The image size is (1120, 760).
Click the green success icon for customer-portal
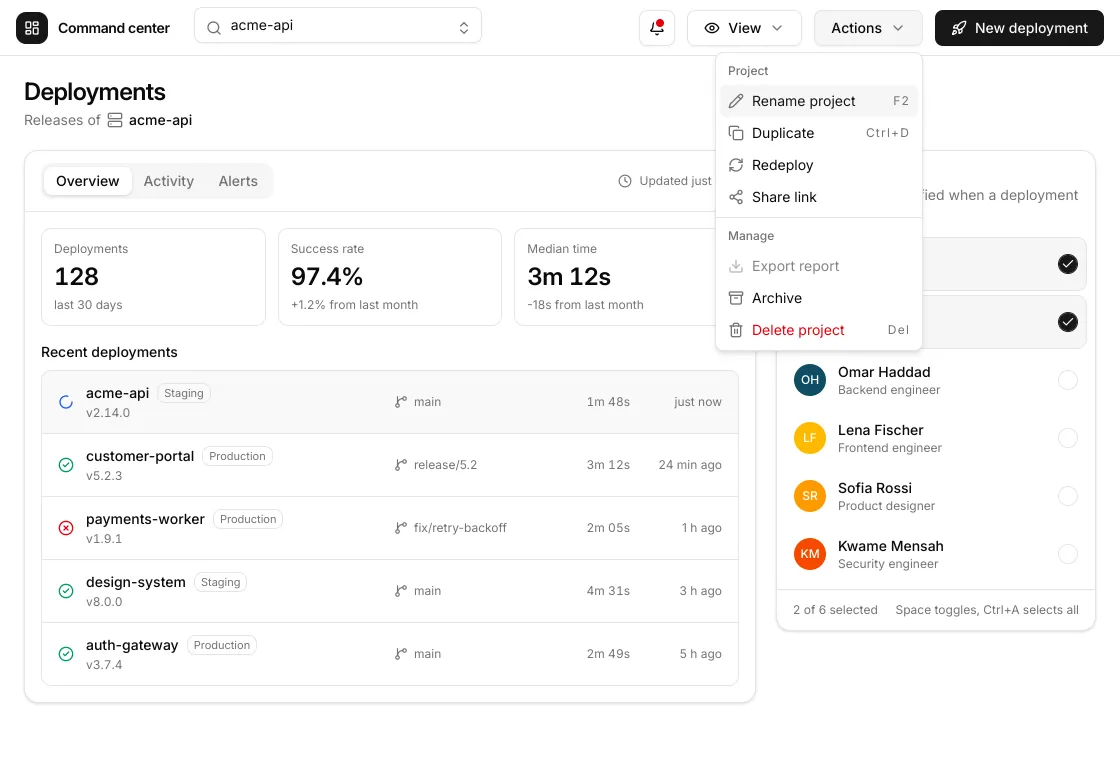(x=66, y=465)
